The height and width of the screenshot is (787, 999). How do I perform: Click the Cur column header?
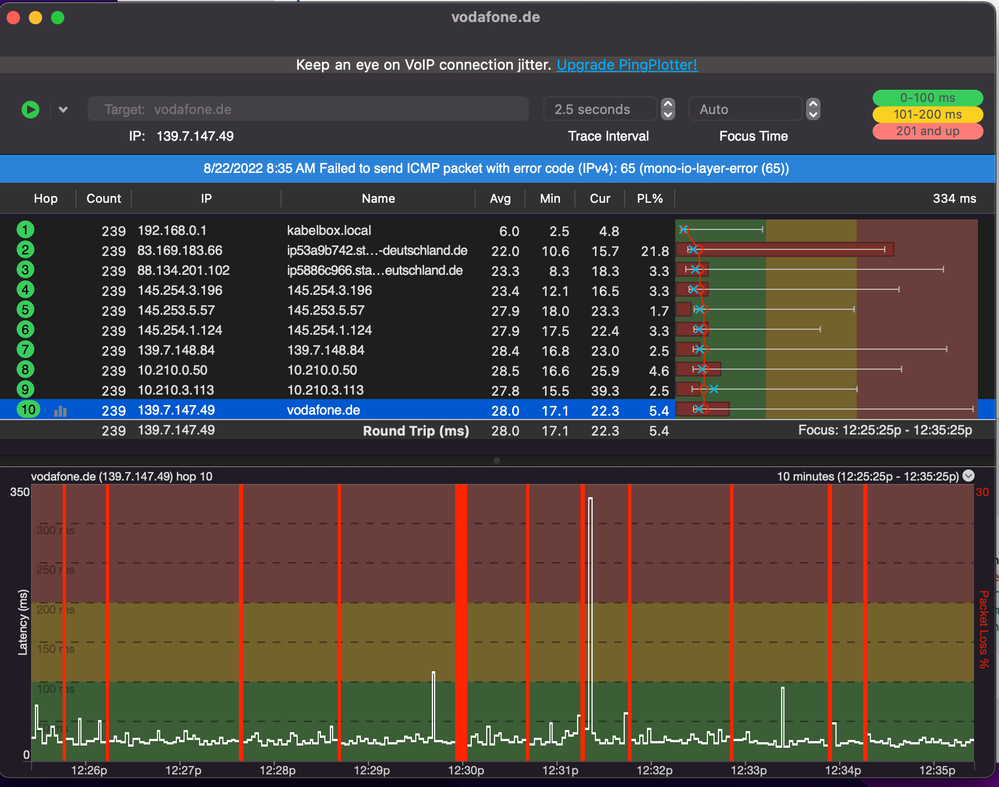(600, 199)
